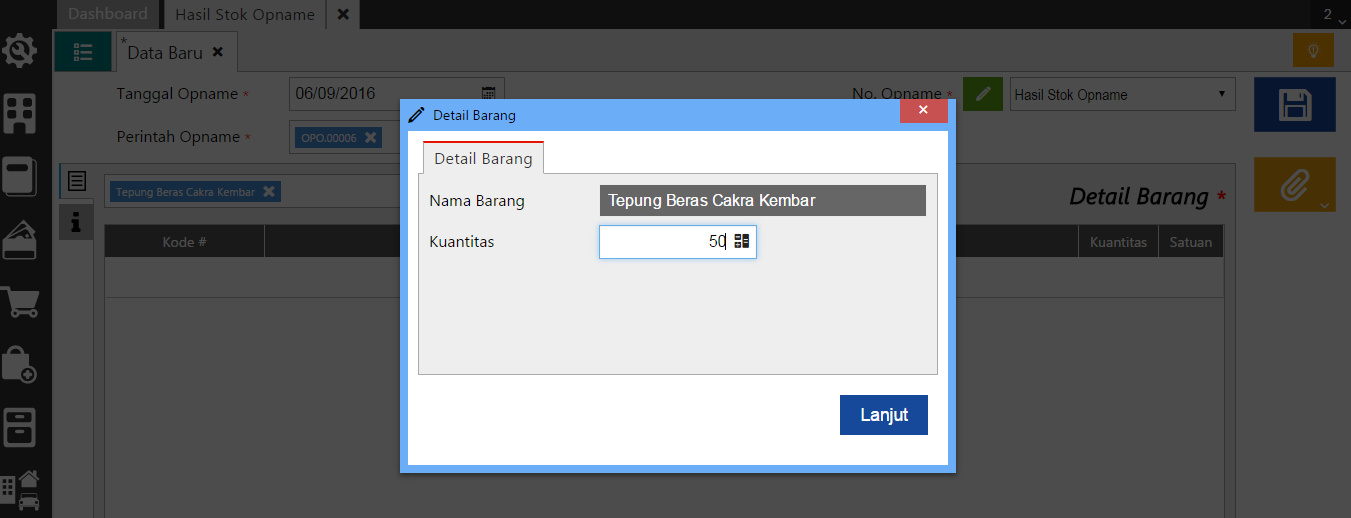This screenshot has width=1351, height=518.
Task: Open the info side tab
Action: tap(76, 221)
